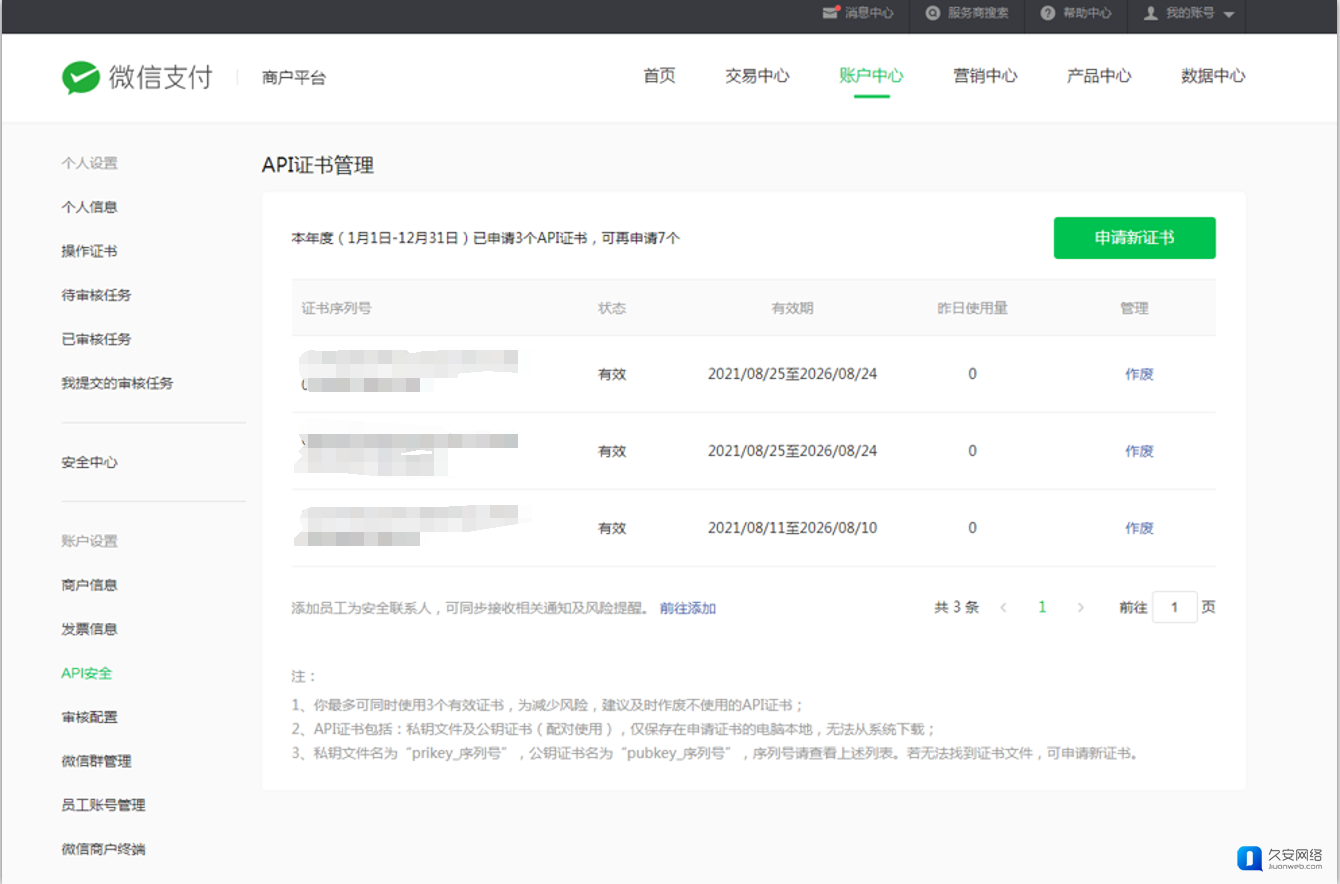1340x884 pixels.
Task: Click 作废 for the first certificate
Action: [1139, 374]
